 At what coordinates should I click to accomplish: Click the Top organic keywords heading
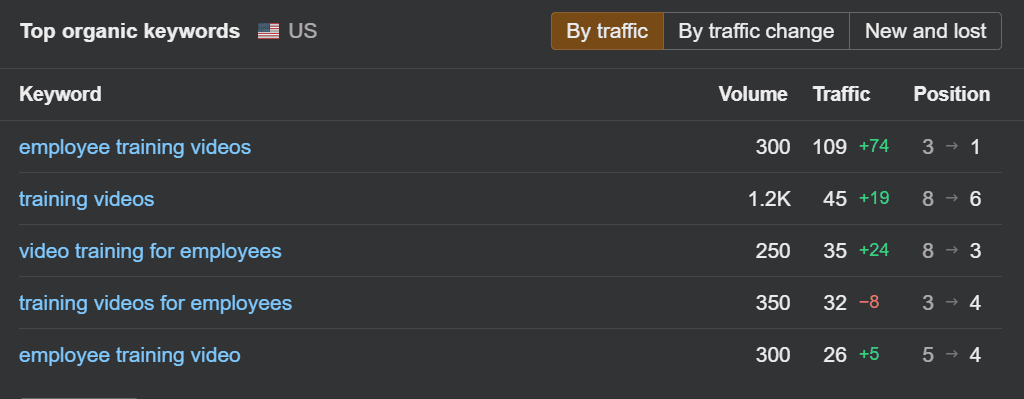(x=130, y=31)
